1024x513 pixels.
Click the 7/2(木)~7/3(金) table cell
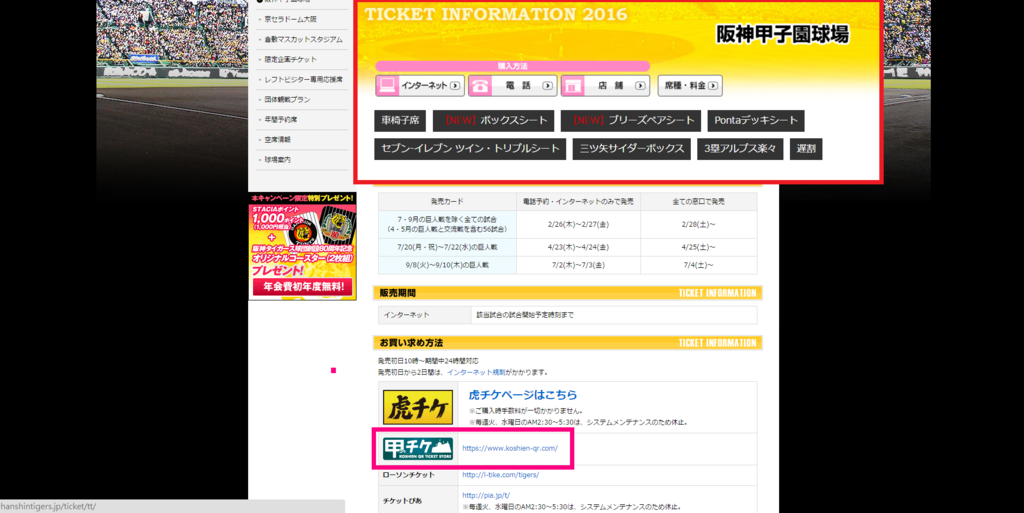[578, 266]
